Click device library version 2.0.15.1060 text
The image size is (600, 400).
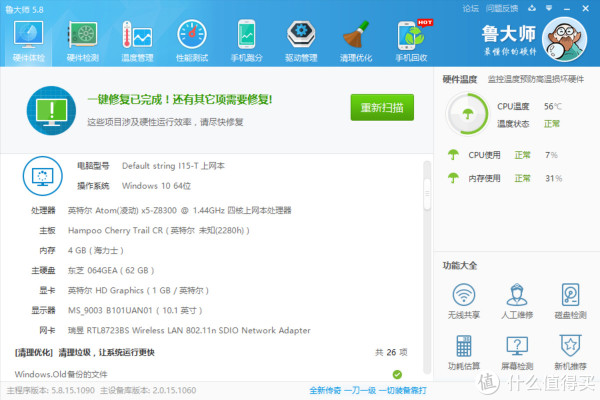click(x=148, y=390)
